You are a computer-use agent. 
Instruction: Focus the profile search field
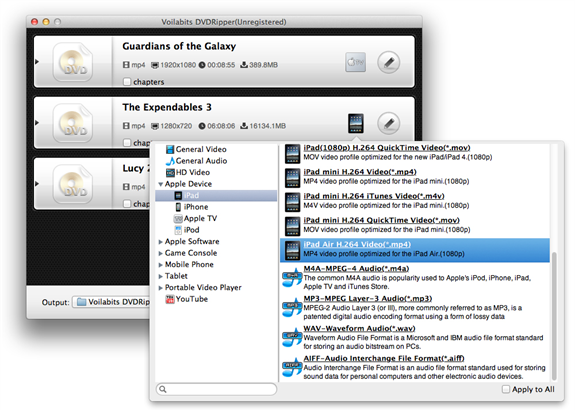216,389
